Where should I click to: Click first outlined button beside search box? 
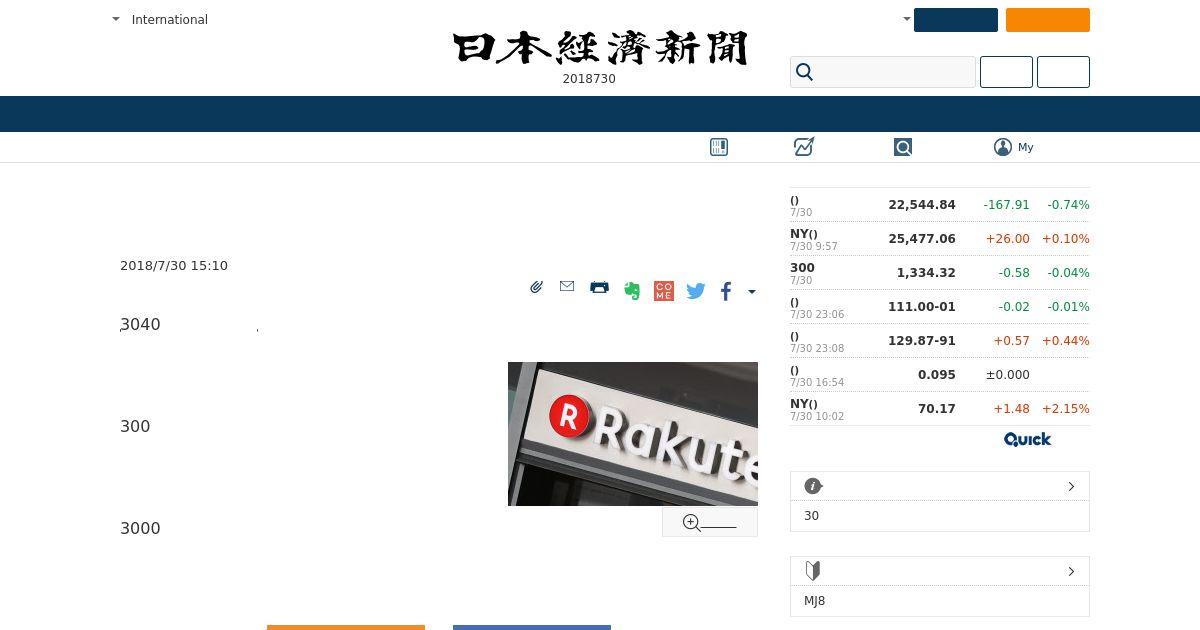[1006, 72]
